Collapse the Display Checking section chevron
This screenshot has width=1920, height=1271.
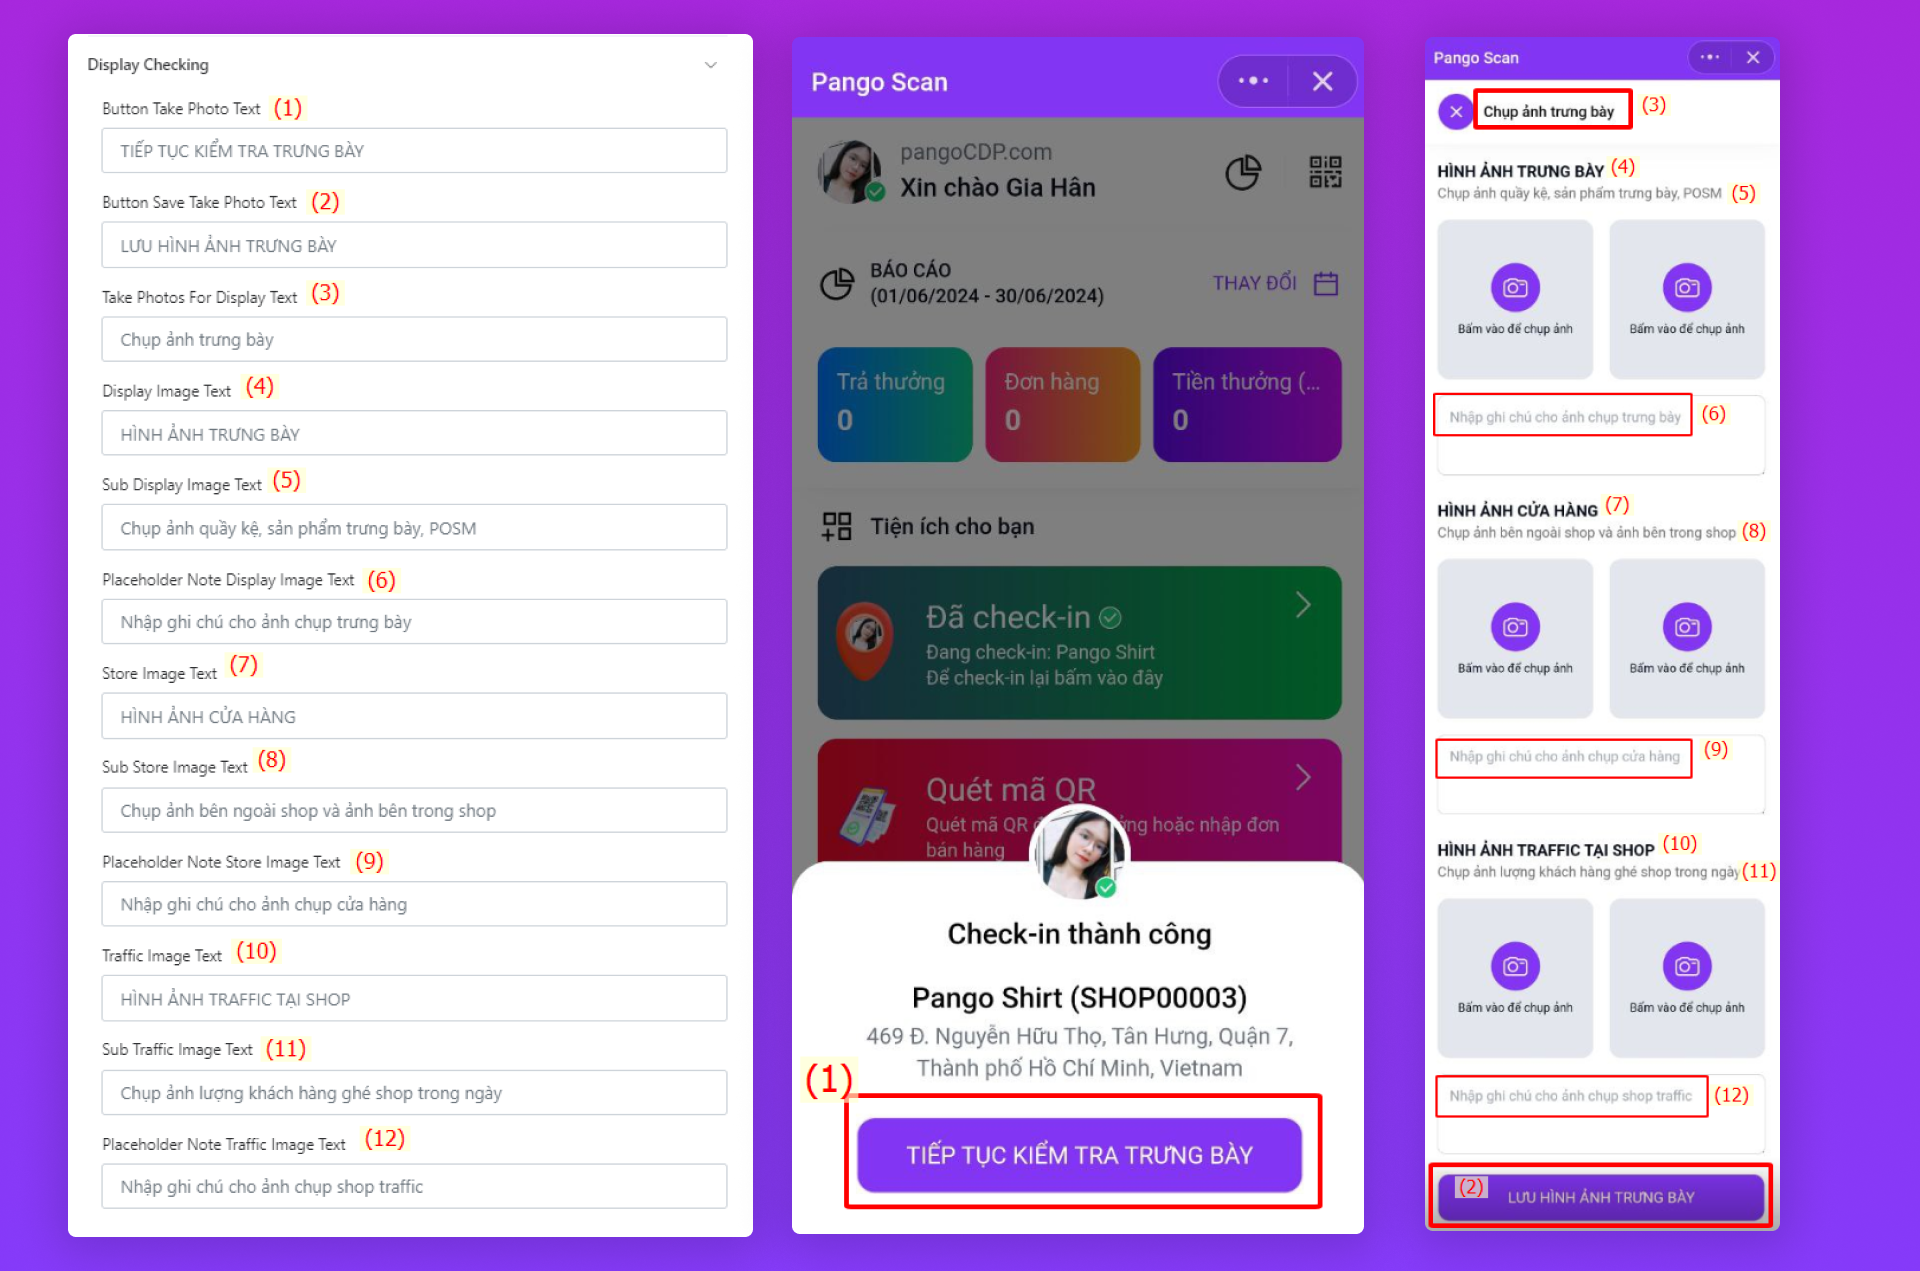tap(711, 65)
